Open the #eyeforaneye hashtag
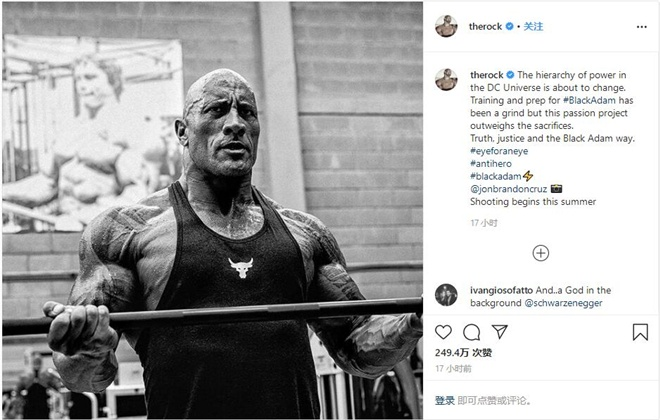 (x=499, y=151)
